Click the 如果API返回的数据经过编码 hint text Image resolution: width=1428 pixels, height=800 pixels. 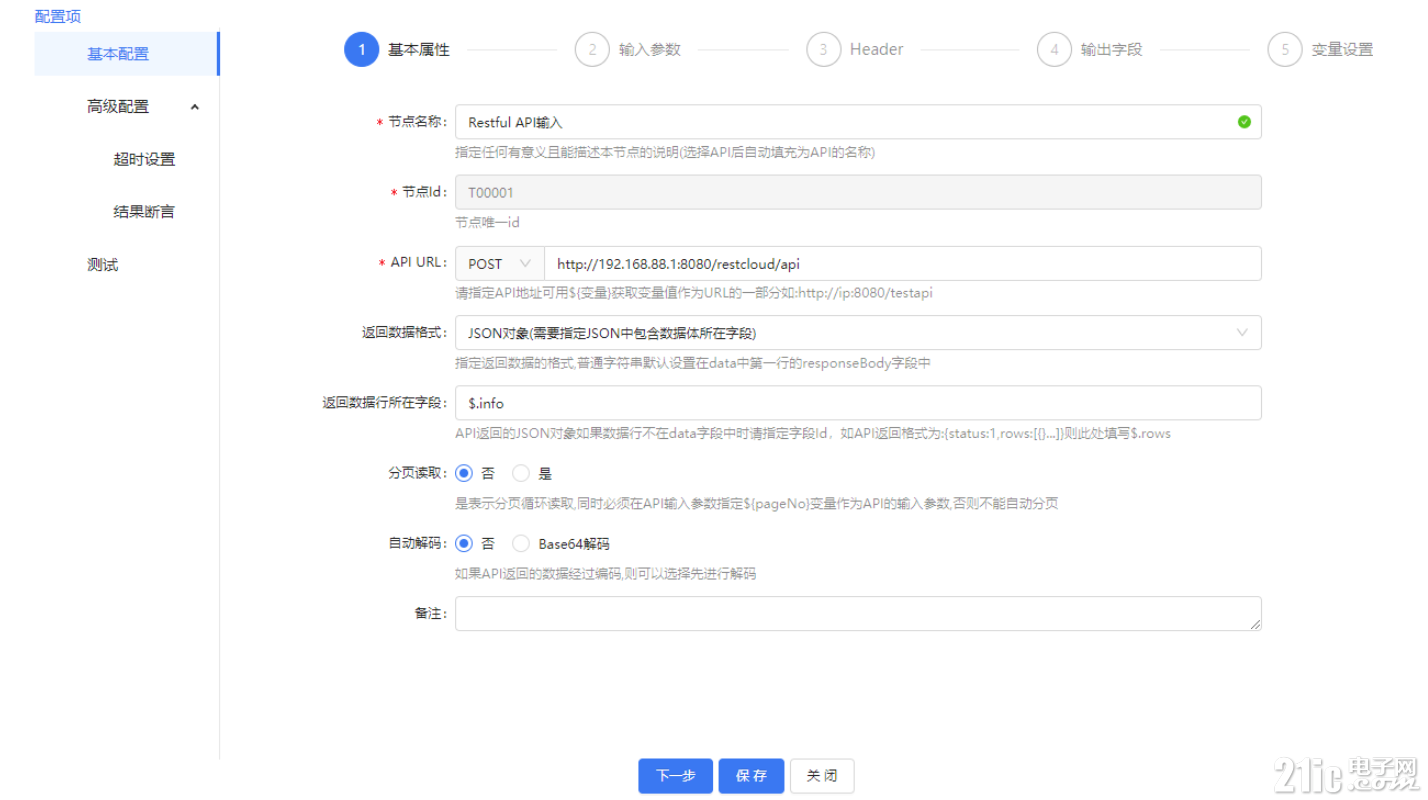(605, 574)
